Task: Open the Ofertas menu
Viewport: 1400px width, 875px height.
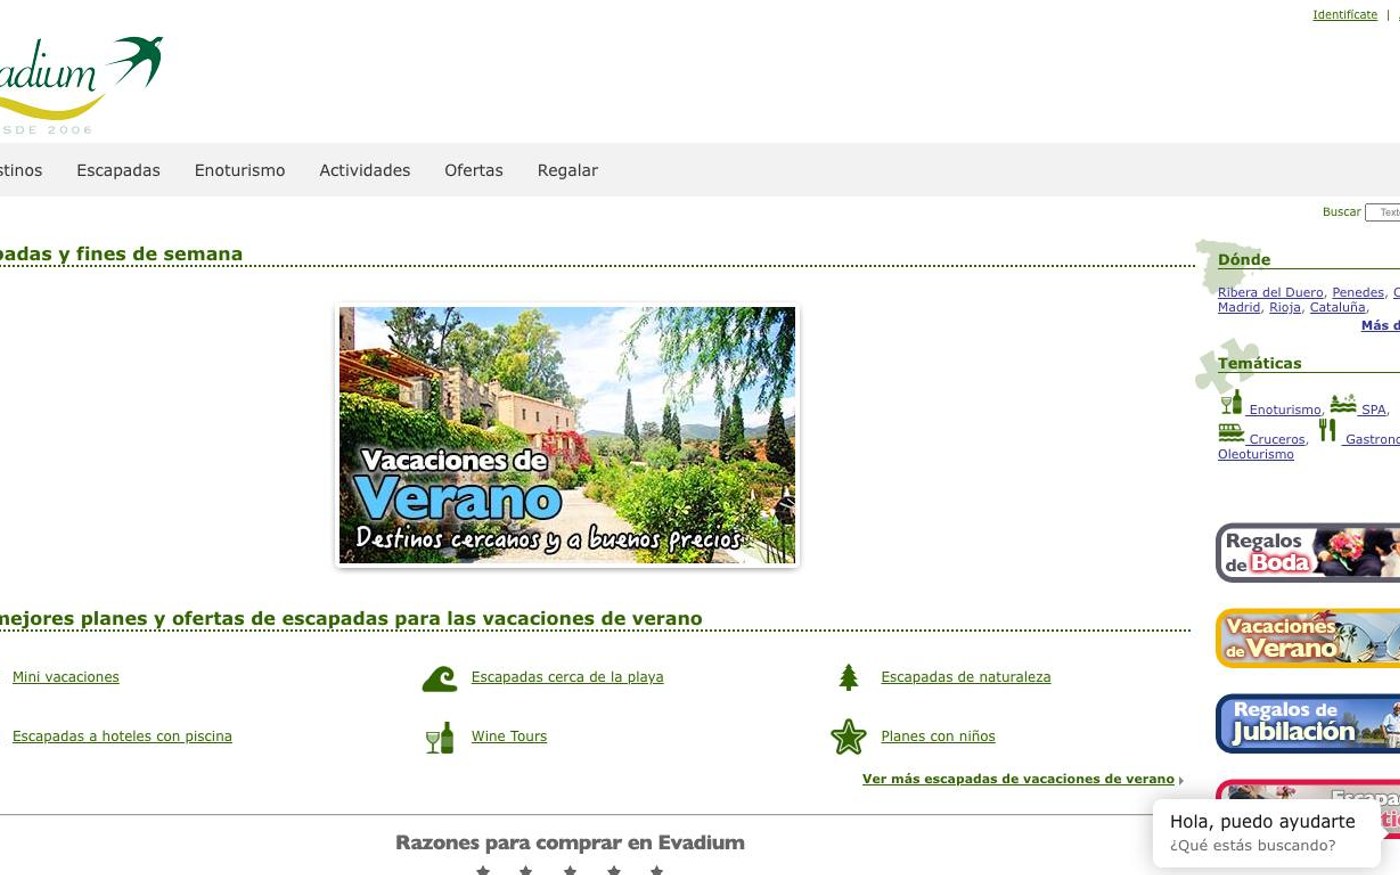Action: point(474,170)
